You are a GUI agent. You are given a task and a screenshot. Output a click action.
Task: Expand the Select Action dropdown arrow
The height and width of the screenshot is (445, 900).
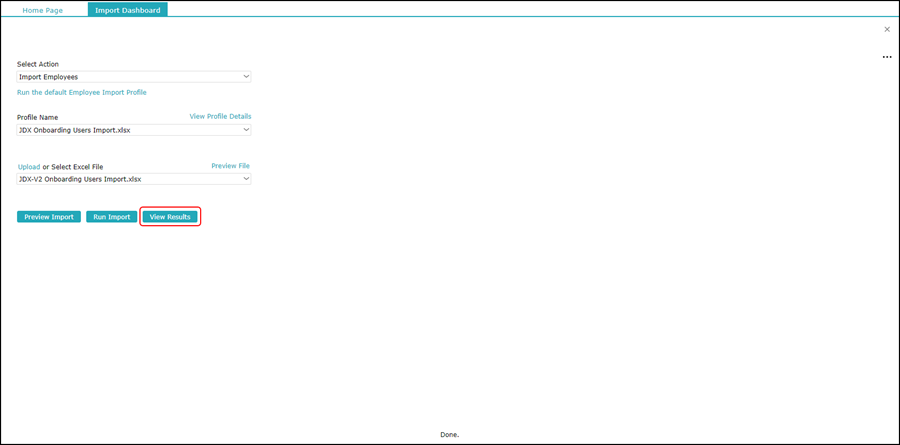coord(245,76)
